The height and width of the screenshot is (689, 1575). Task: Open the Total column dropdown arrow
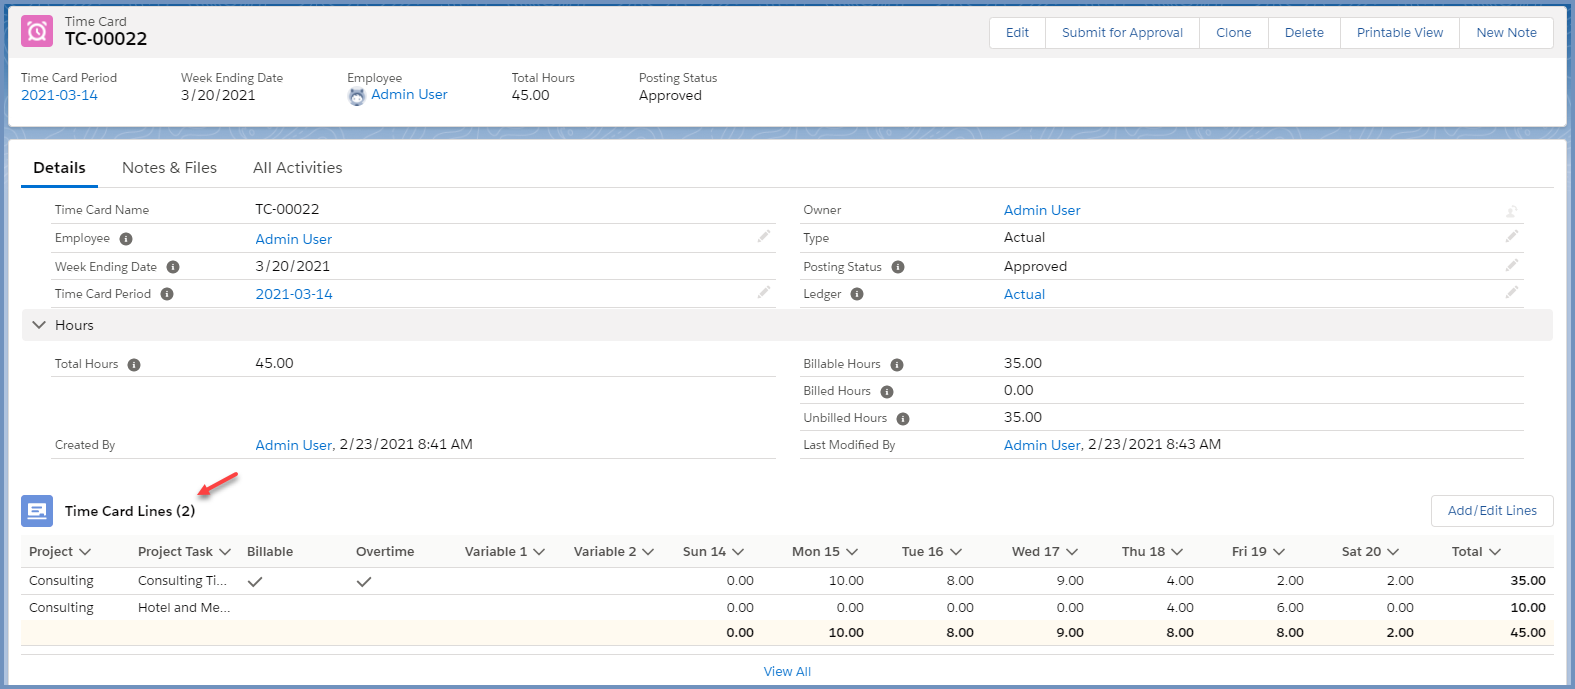point(1495,552)
